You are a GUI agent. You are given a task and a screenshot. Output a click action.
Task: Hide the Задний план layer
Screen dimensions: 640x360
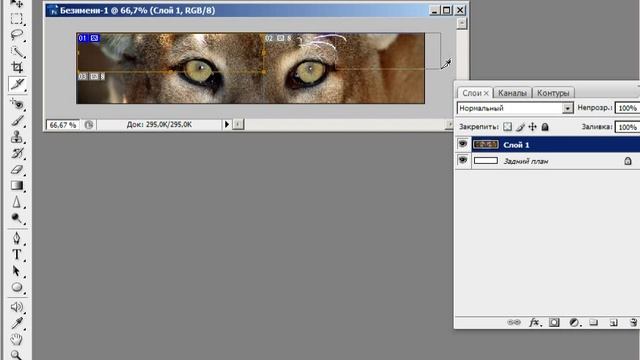click(x=462, y=160)
